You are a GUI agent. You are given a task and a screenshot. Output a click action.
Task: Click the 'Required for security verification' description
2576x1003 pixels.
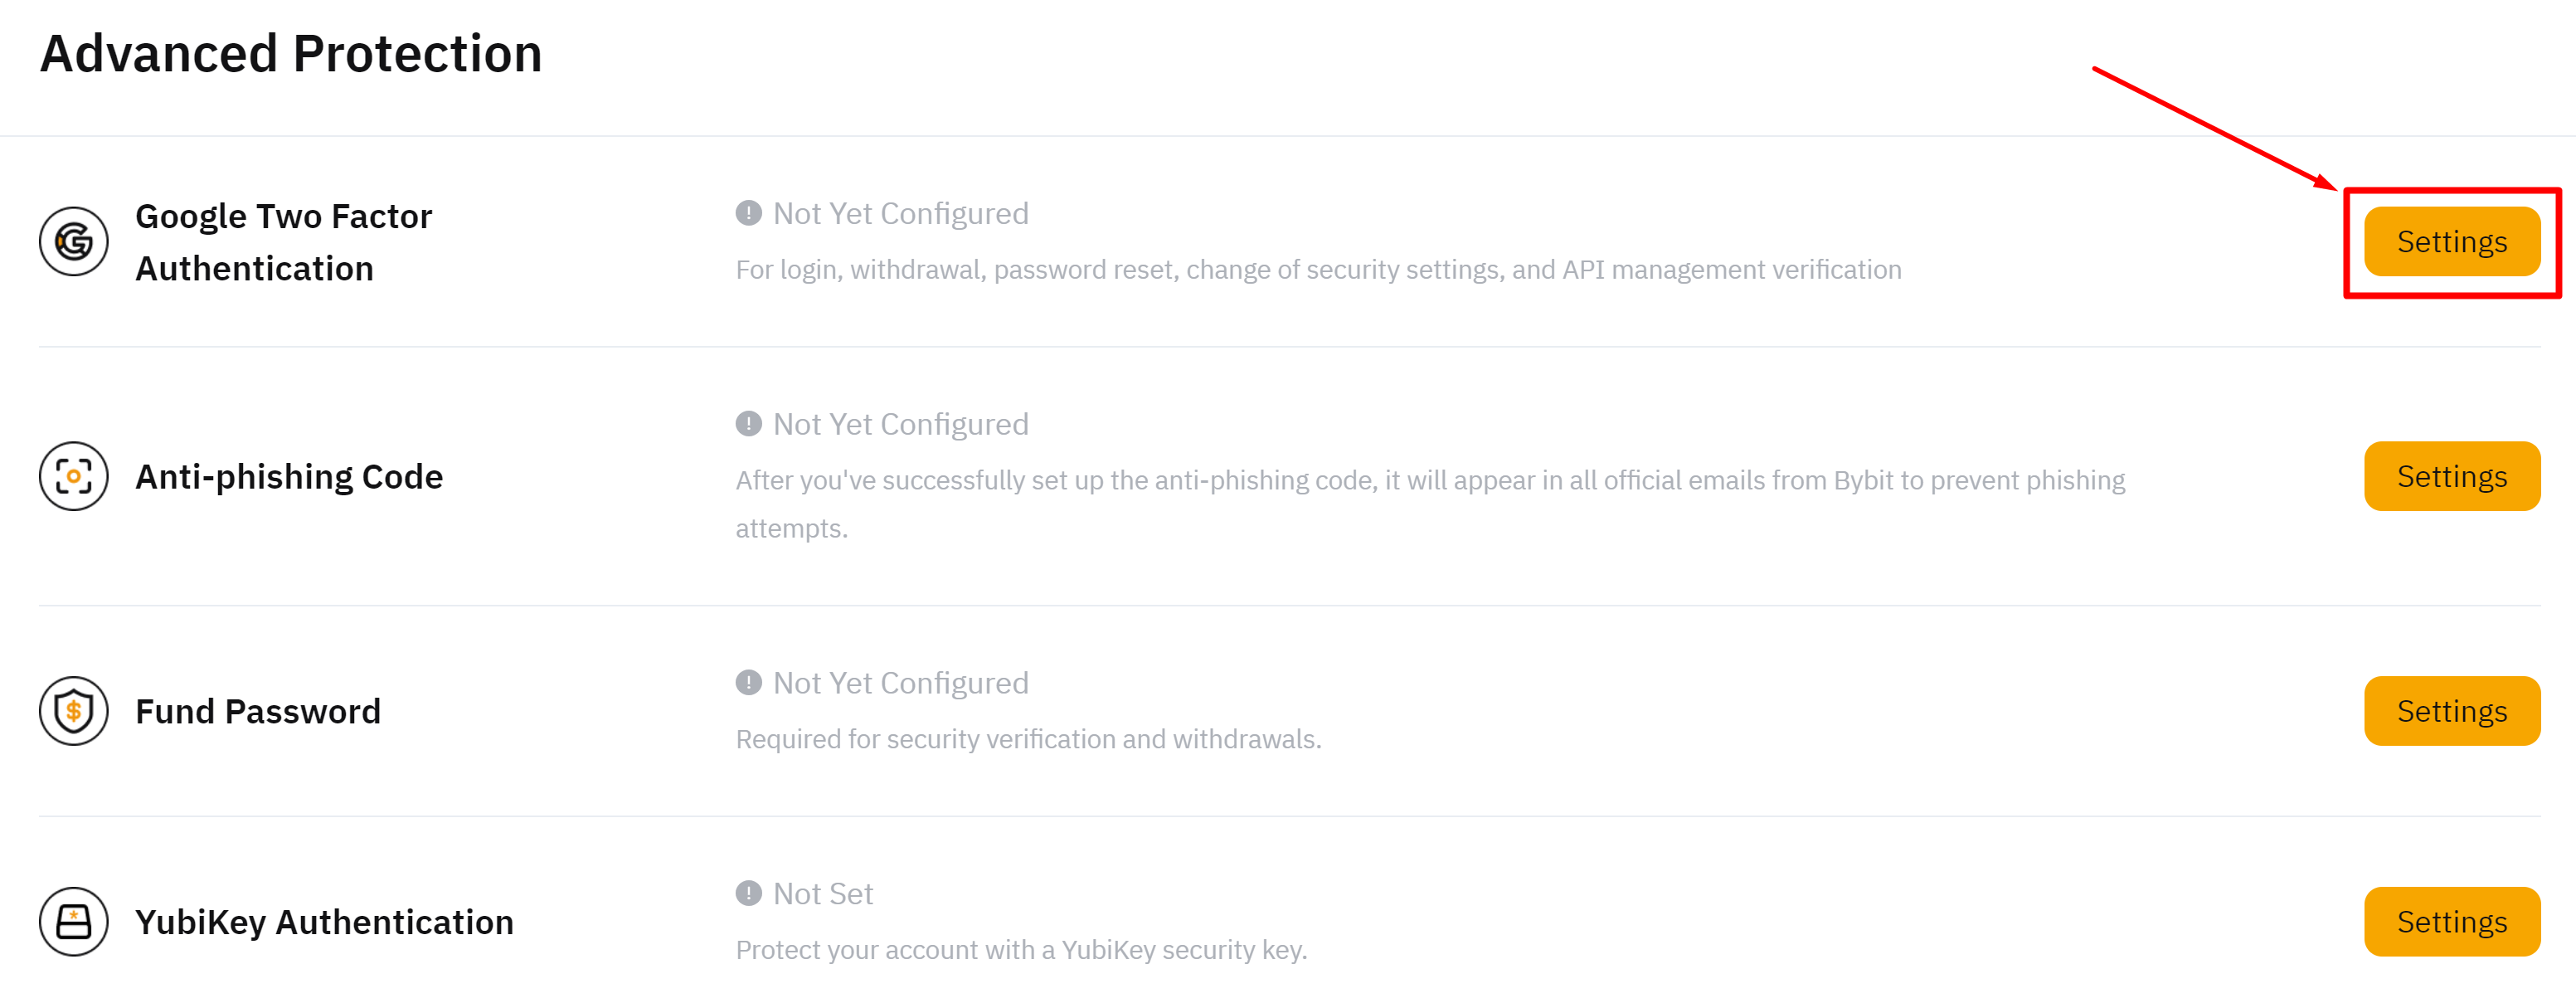point(1028,739)
